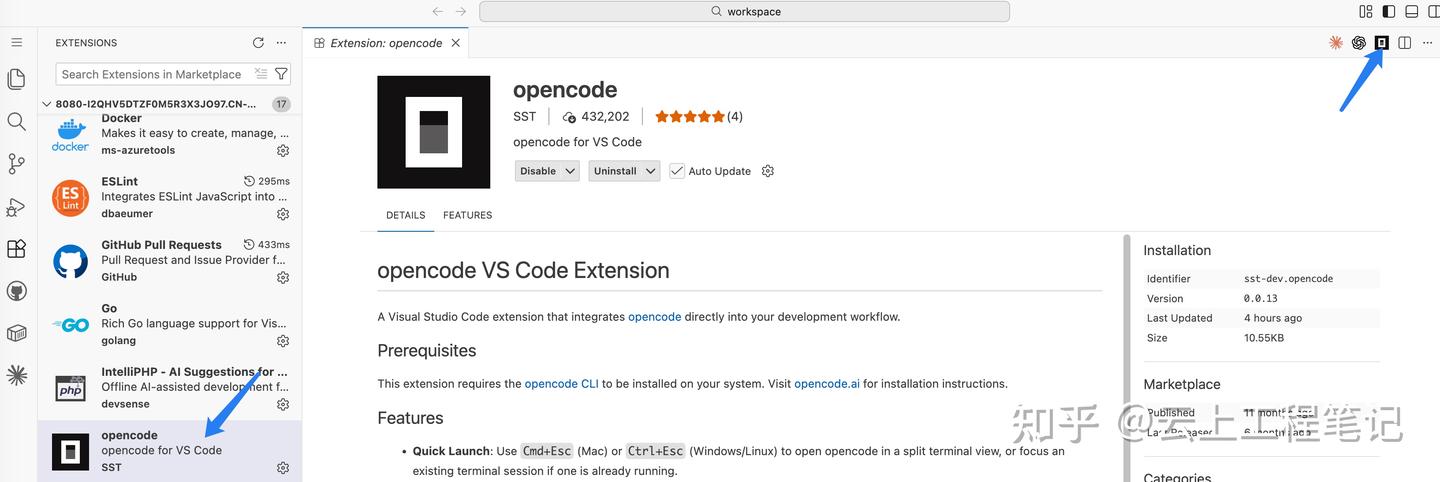Open the Source Control view

[16, 163]
